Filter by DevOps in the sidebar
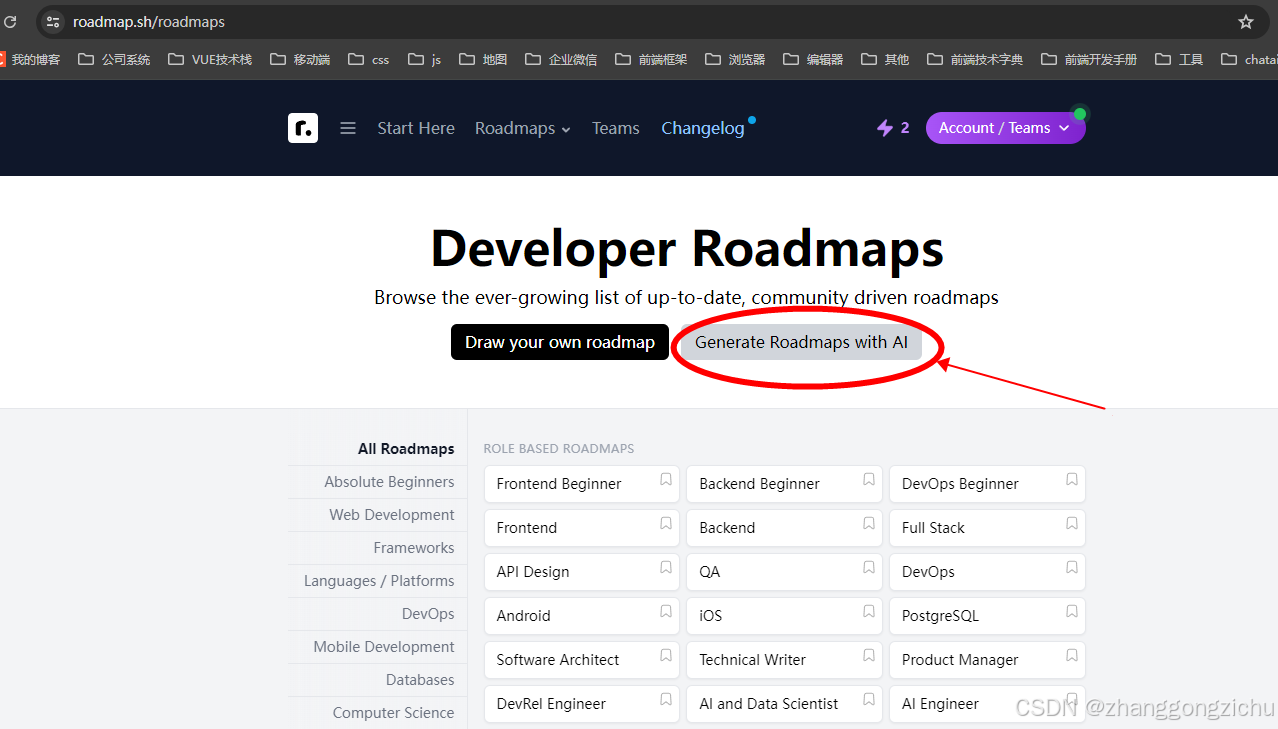1278x729 pixels. point(428,614)
